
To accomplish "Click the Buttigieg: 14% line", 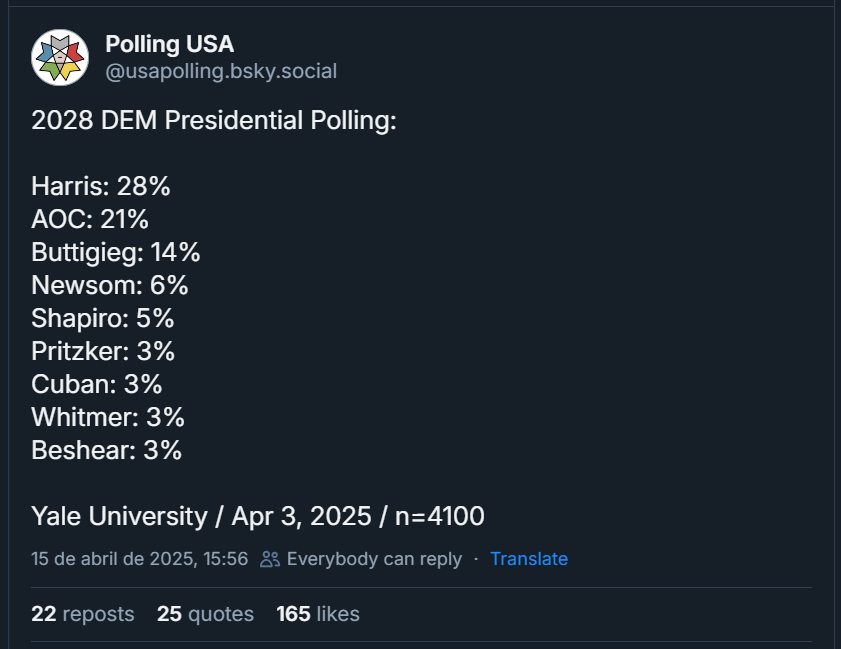I will [116, 252].
